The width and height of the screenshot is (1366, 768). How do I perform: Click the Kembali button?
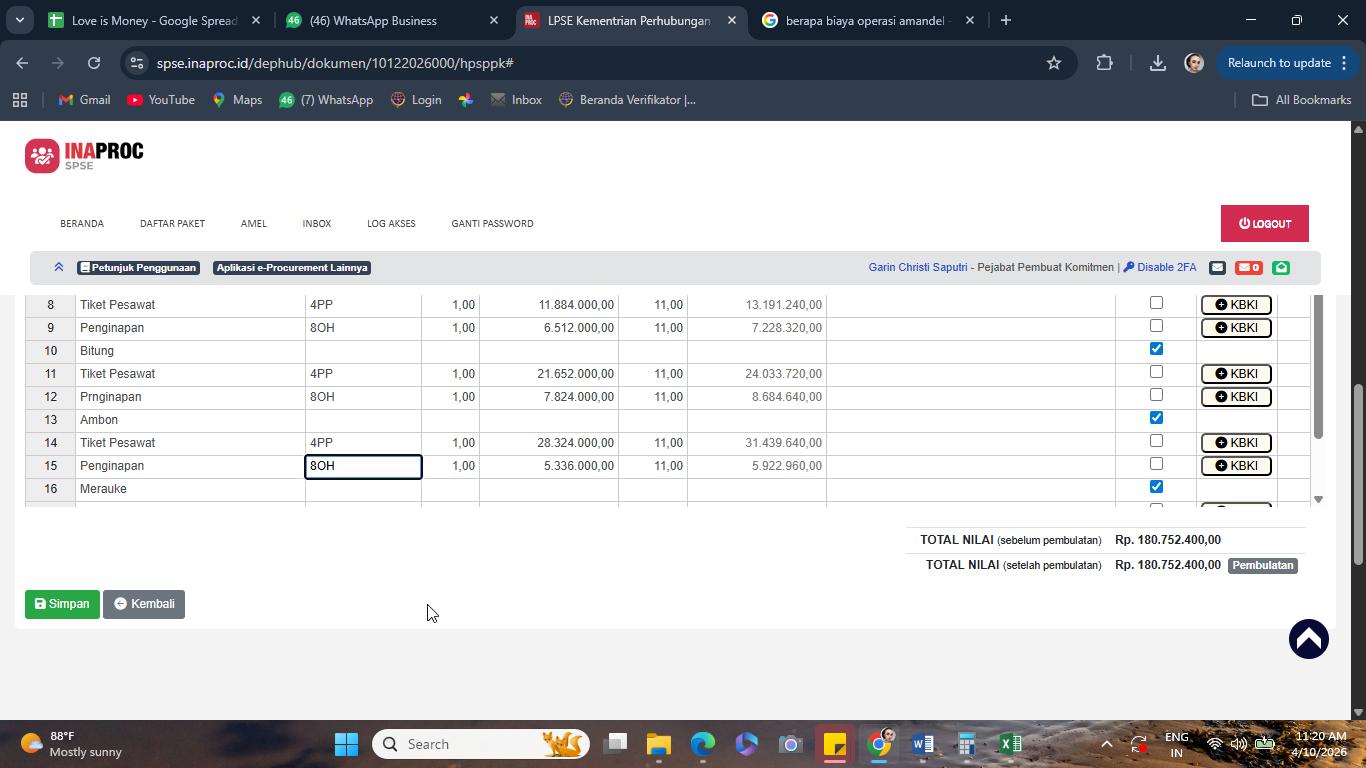tap(144, 604)
